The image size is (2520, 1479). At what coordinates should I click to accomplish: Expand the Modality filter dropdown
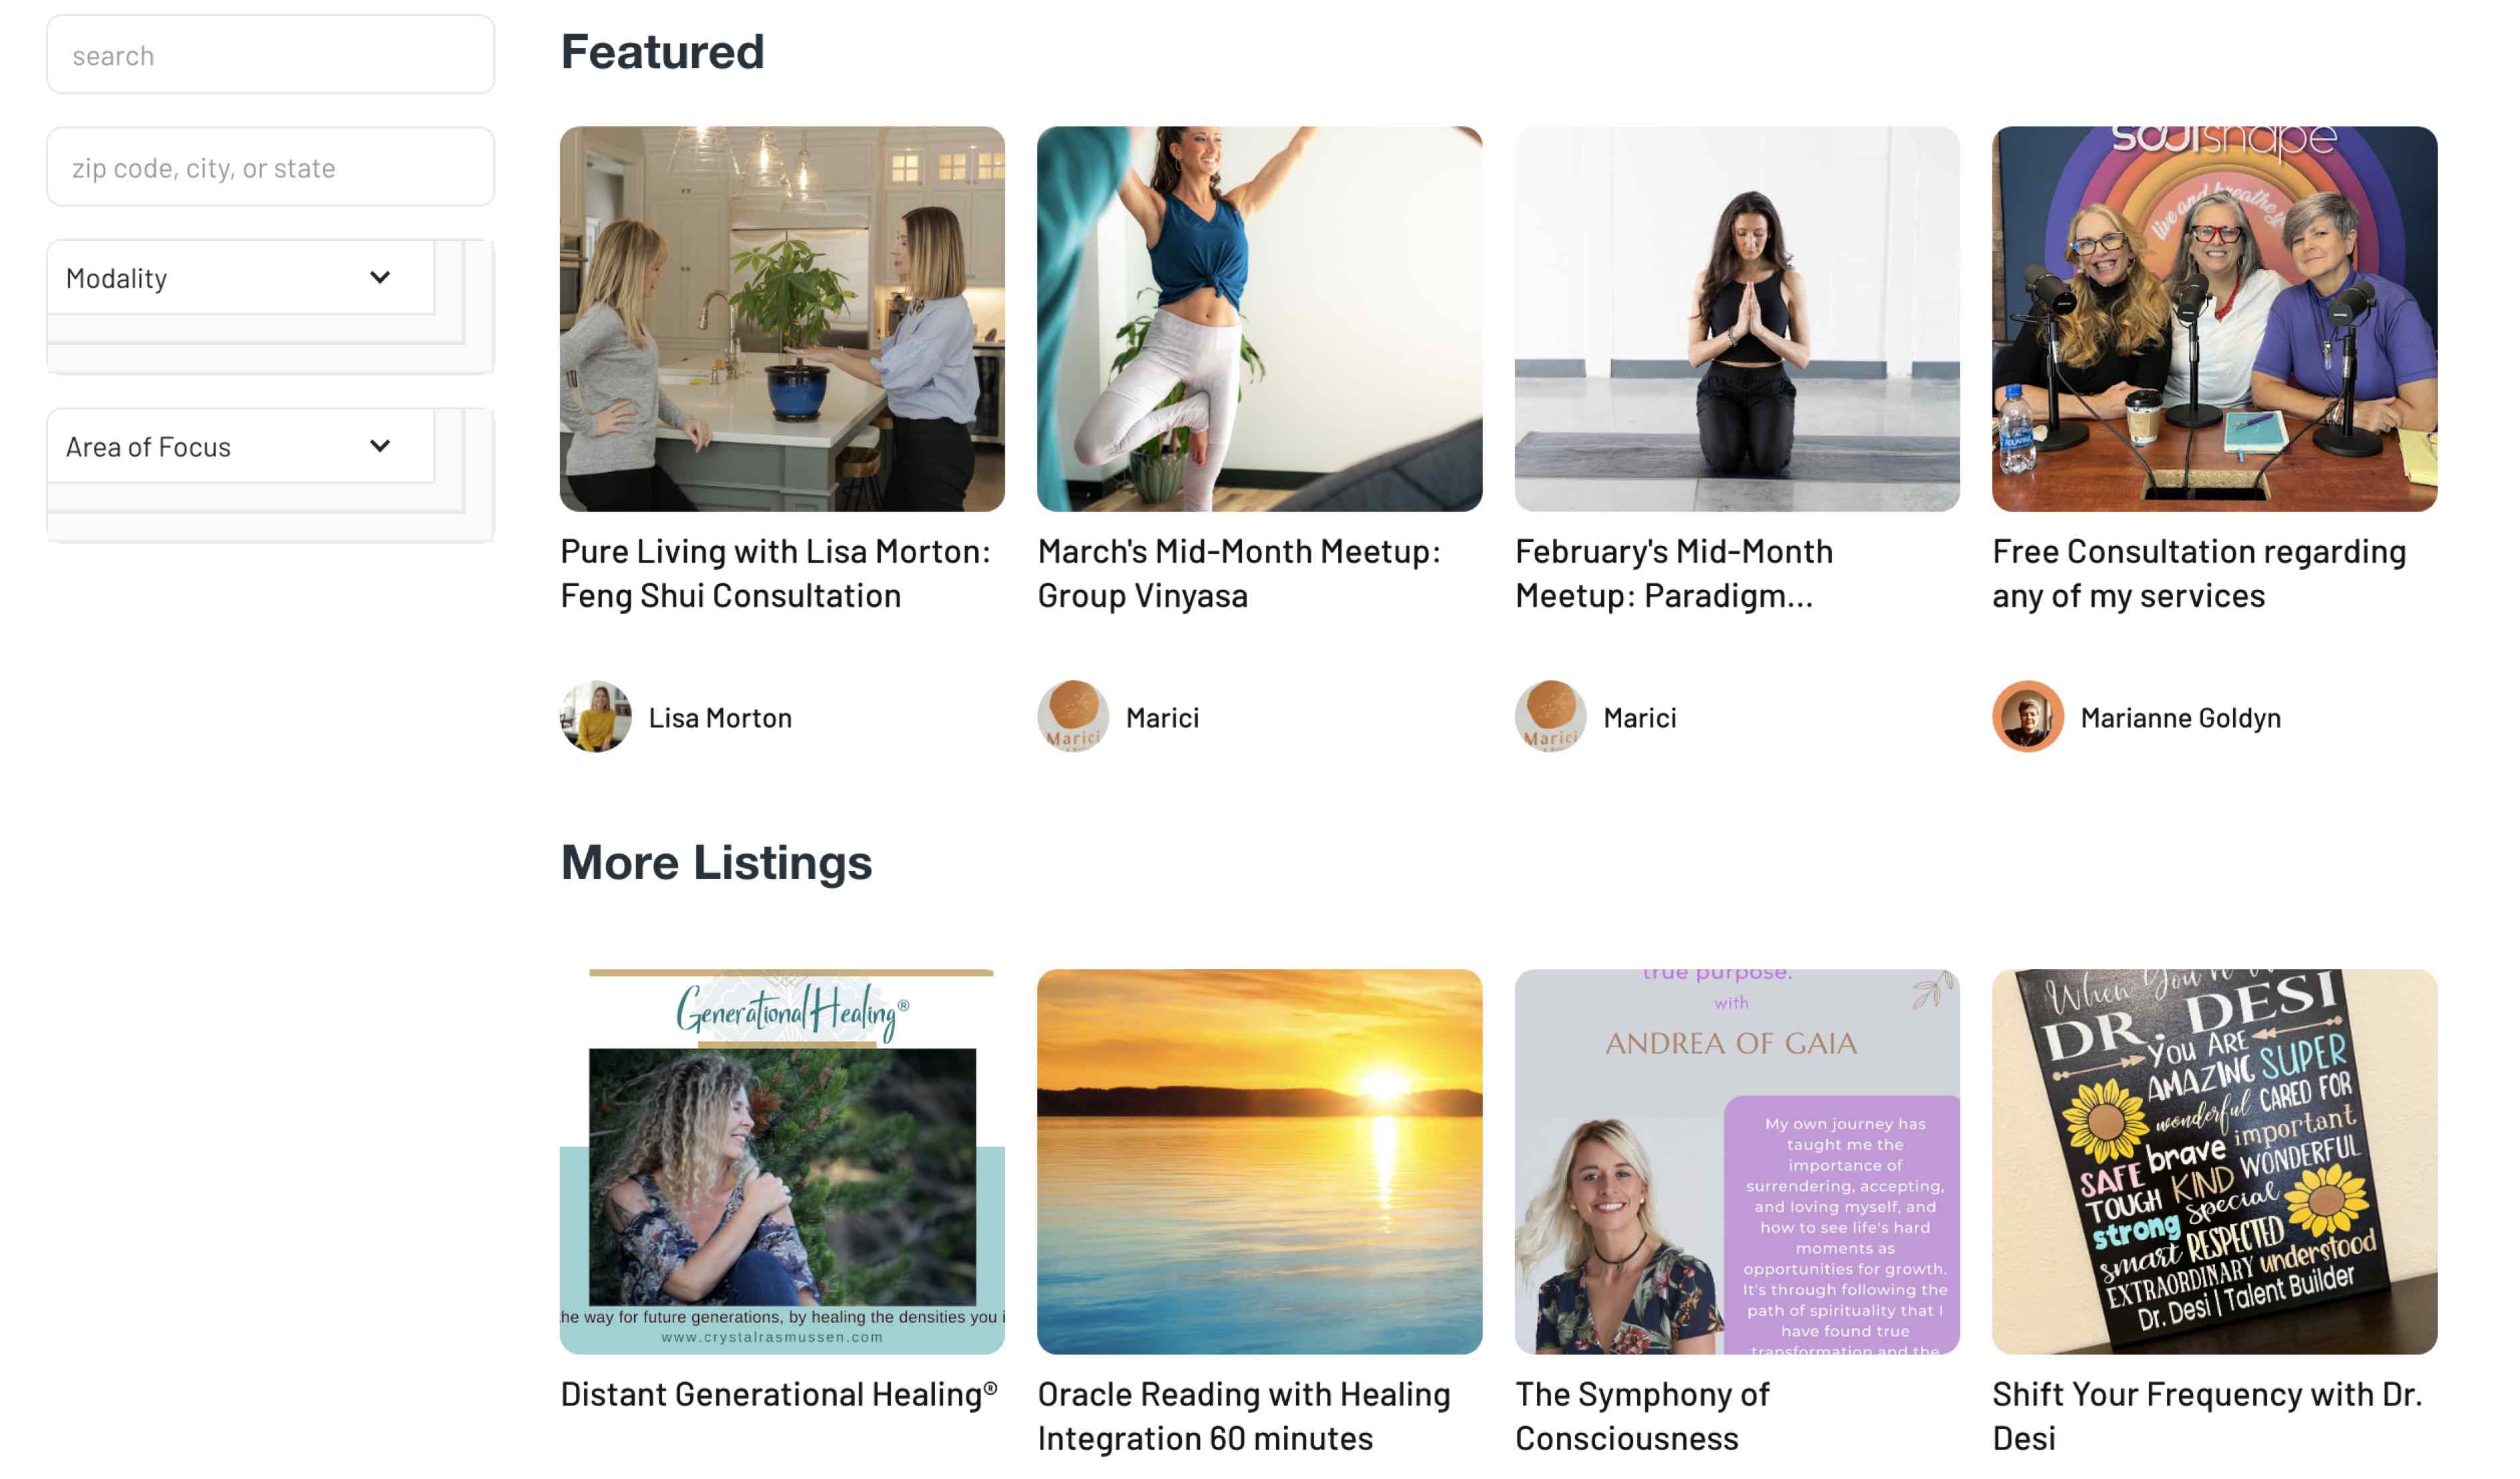[241, 278]
